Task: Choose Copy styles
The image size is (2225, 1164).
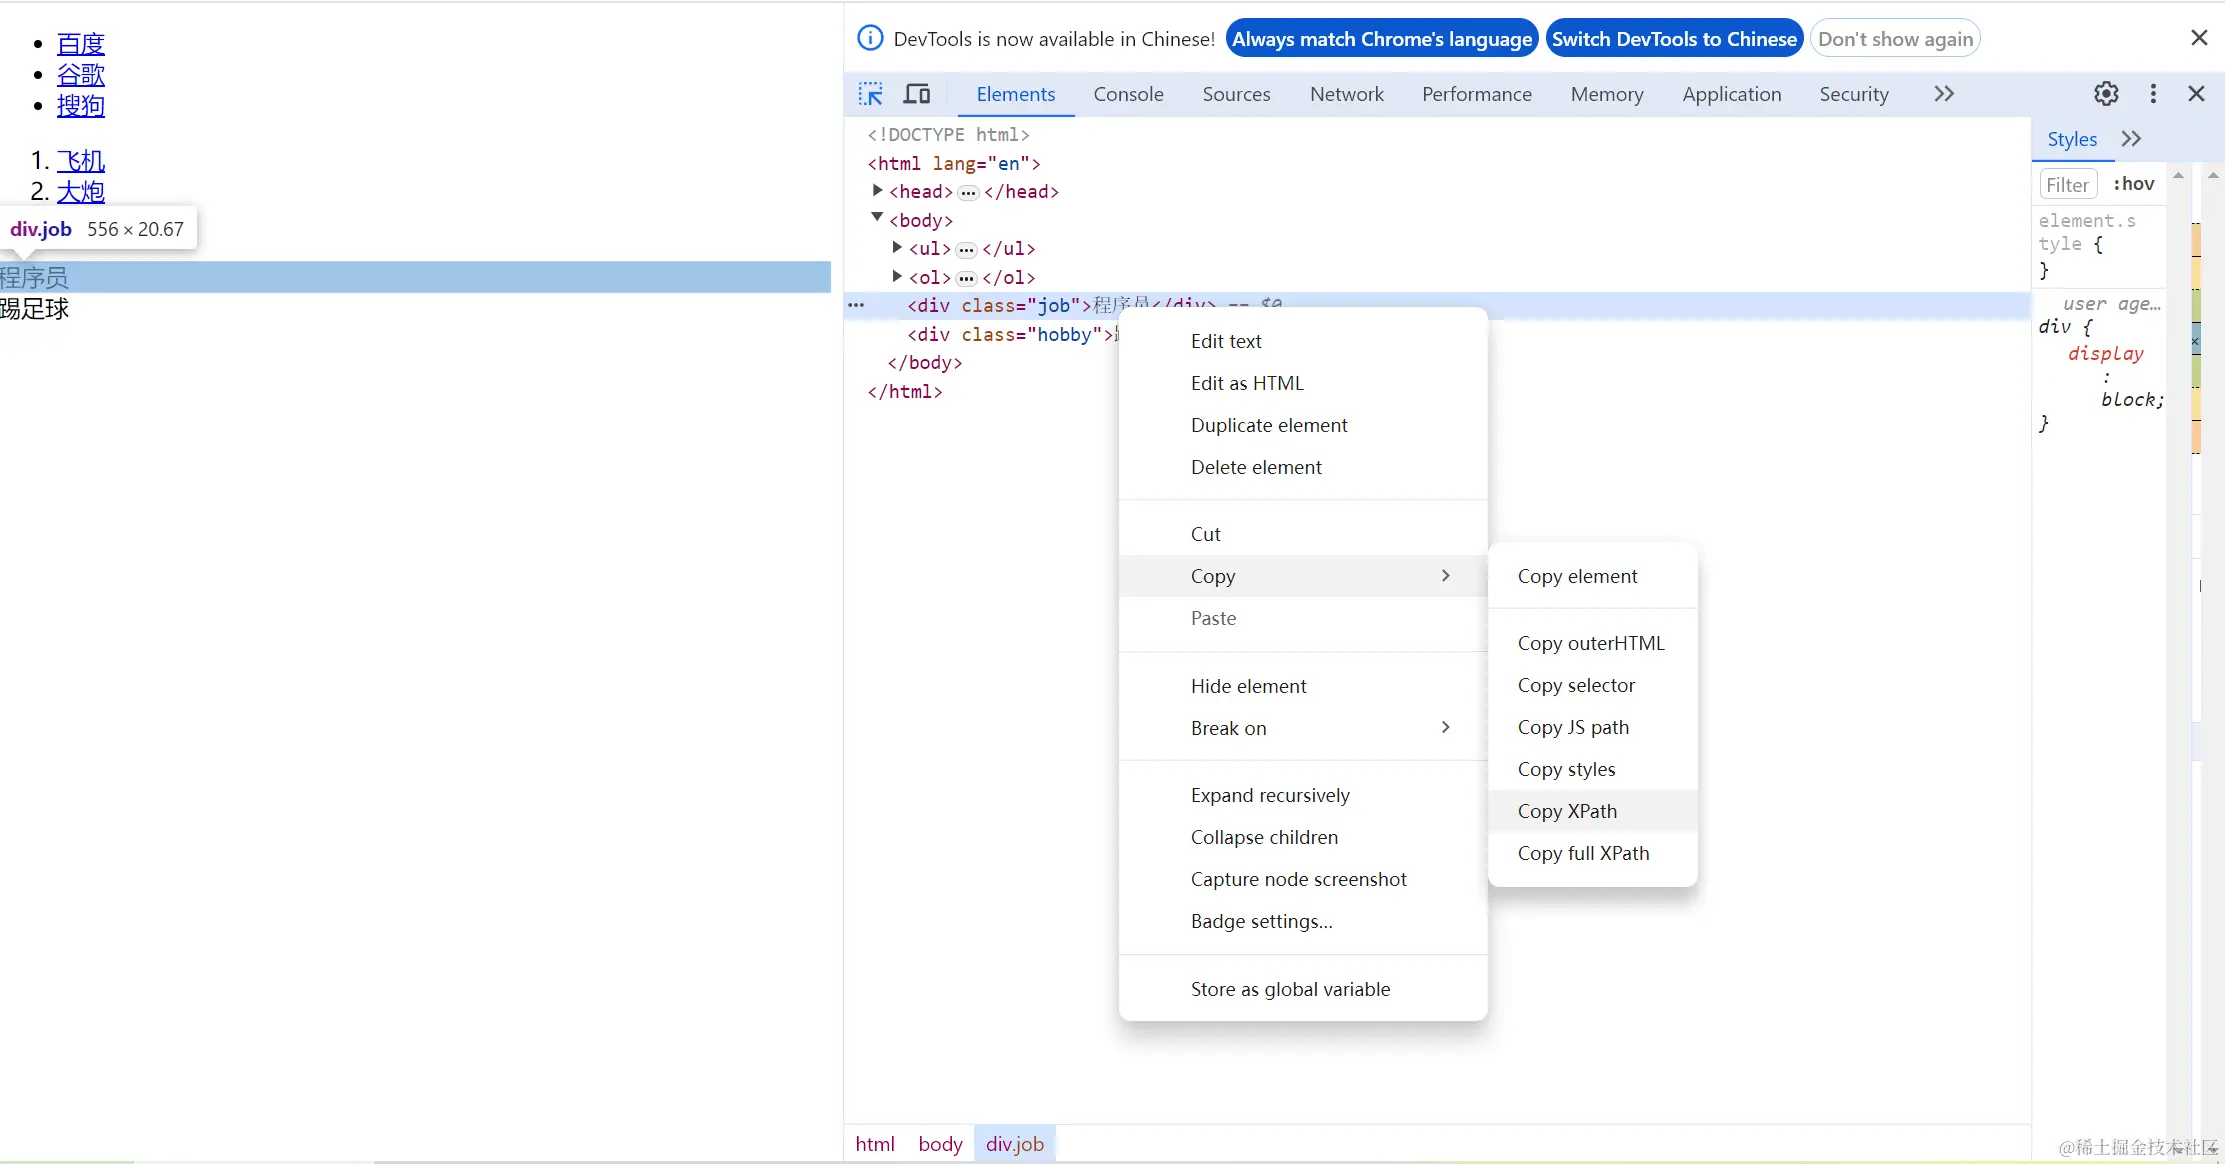Action: (x=1593, y=769)
